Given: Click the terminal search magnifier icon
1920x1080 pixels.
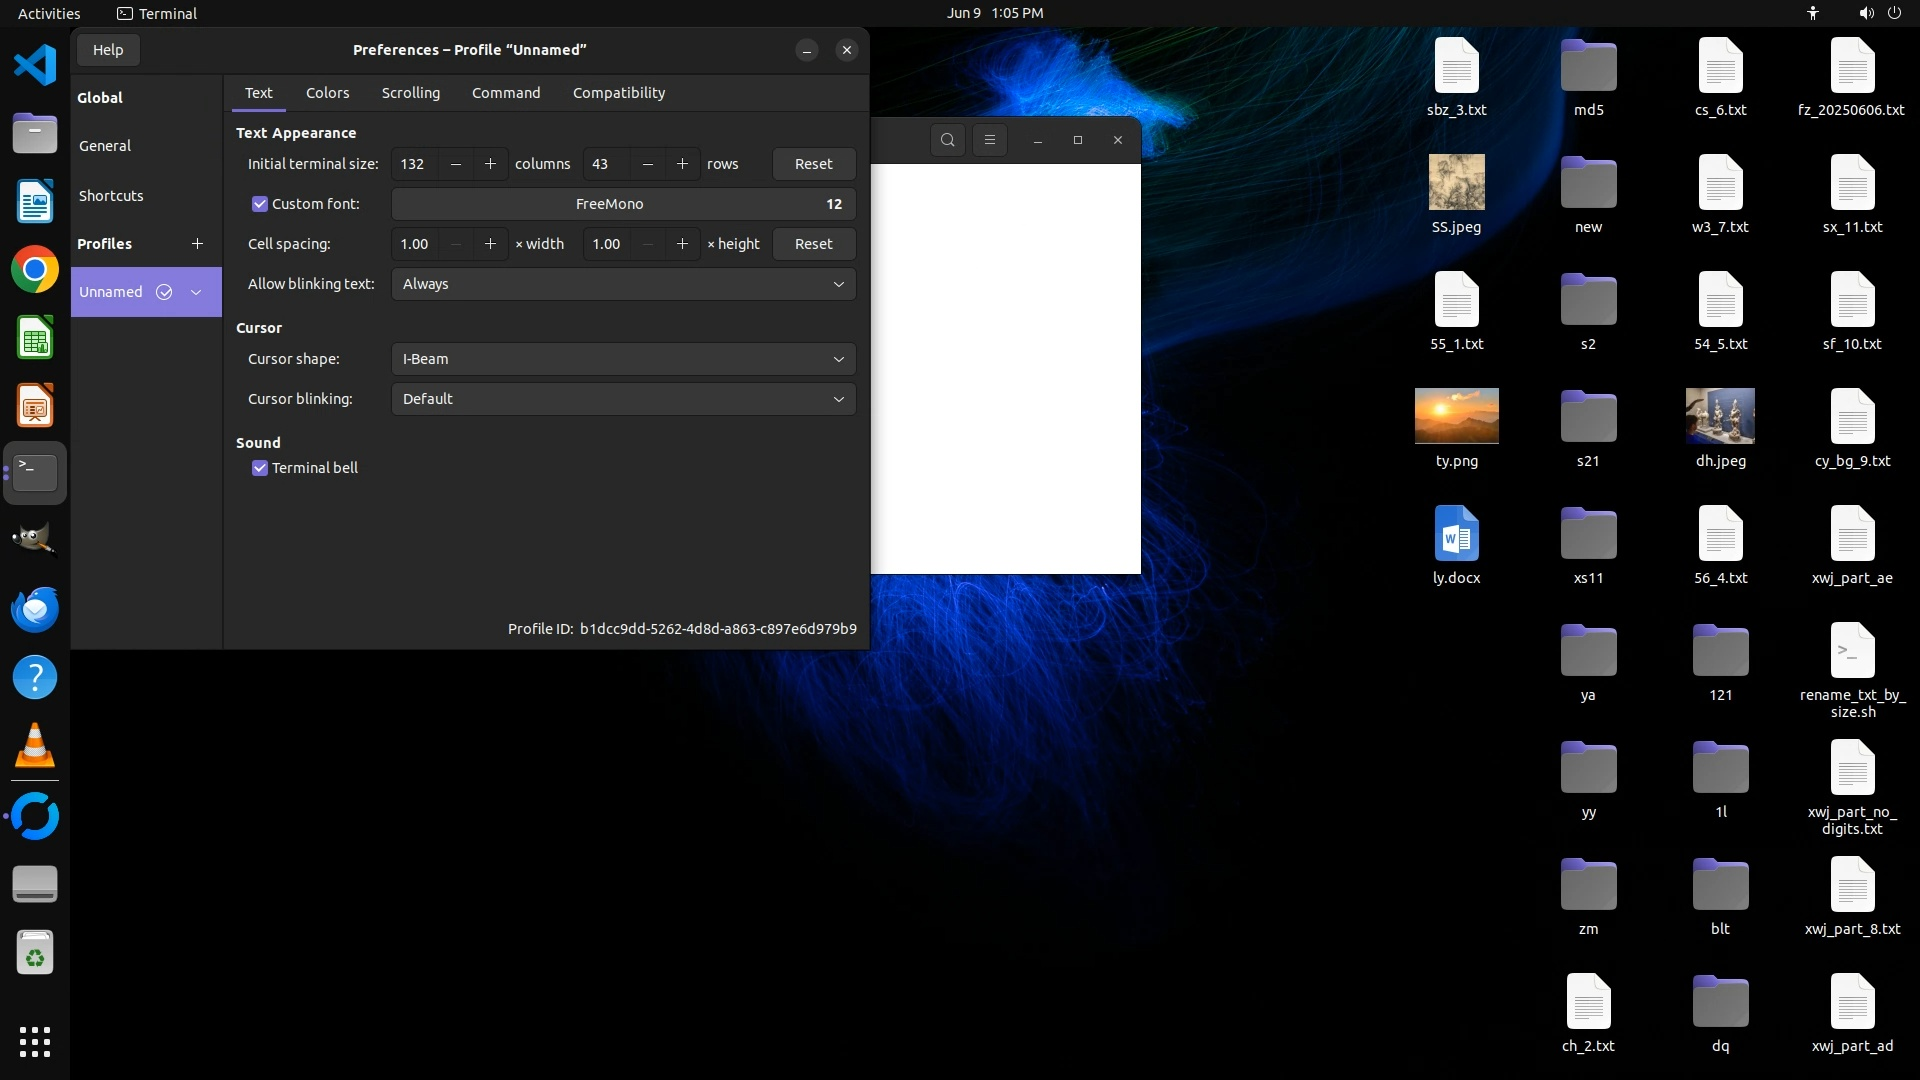Looking at the screenshot, I should coord(947,140).
